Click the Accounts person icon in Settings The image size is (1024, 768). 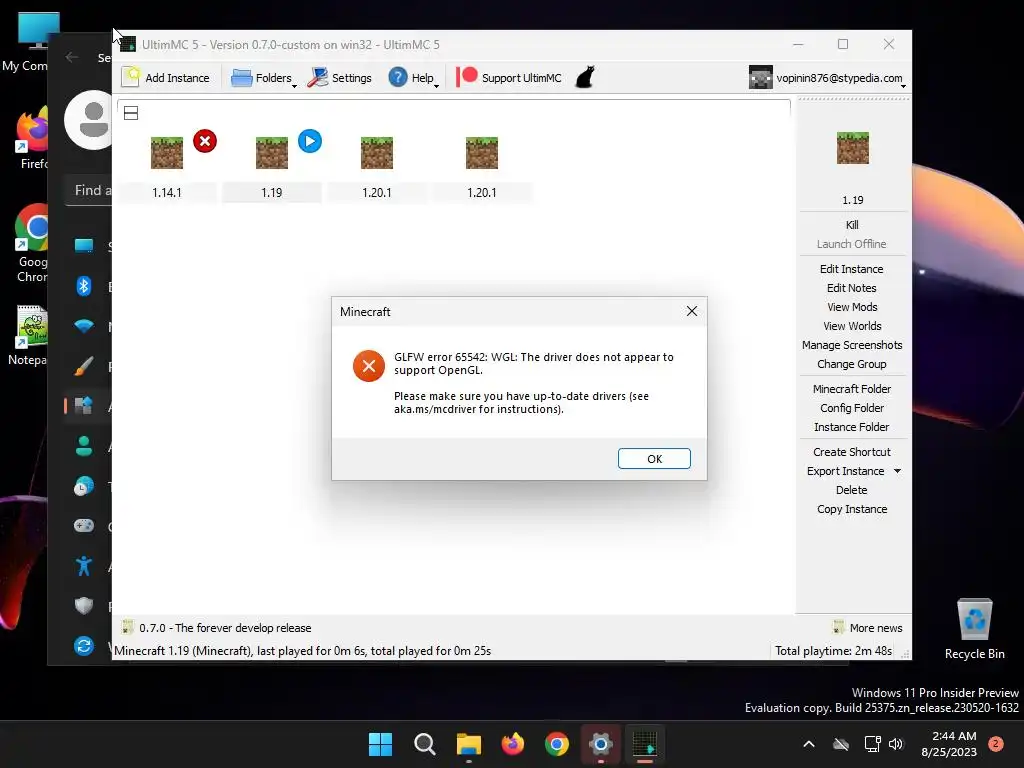point(84,446)
